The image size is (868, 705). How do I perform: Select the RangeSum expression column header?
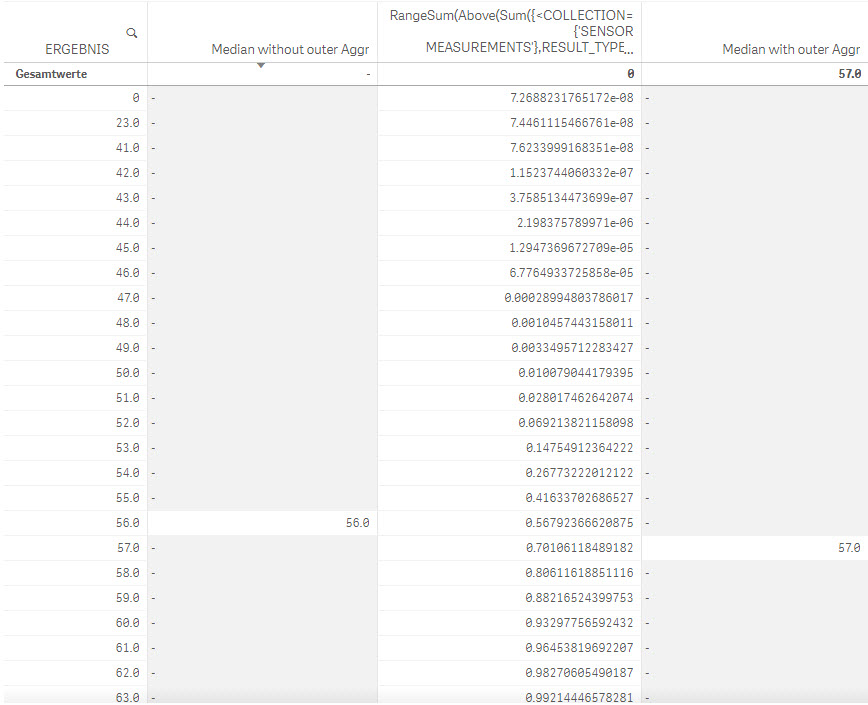click(x=512, y=32)
